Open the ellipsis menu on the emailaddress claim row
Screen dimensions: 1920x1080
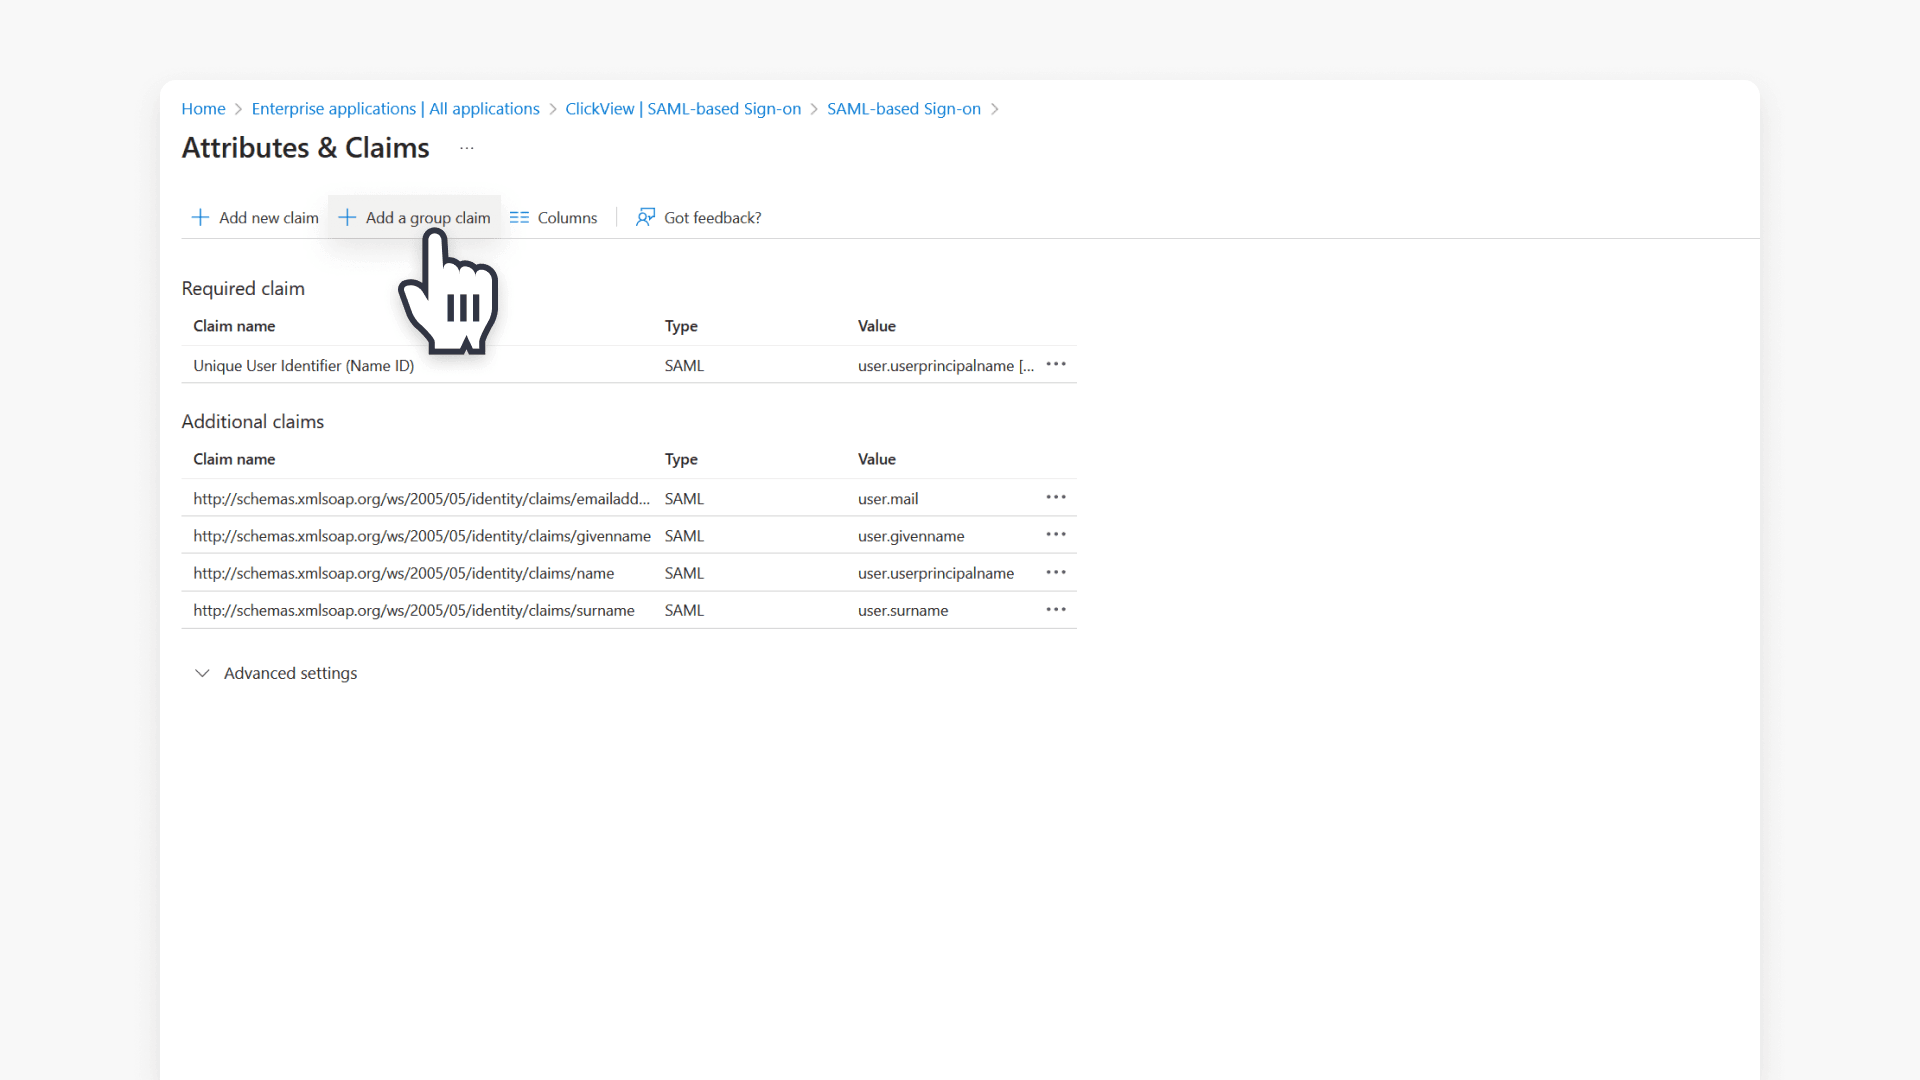(x=1056, y=497)
